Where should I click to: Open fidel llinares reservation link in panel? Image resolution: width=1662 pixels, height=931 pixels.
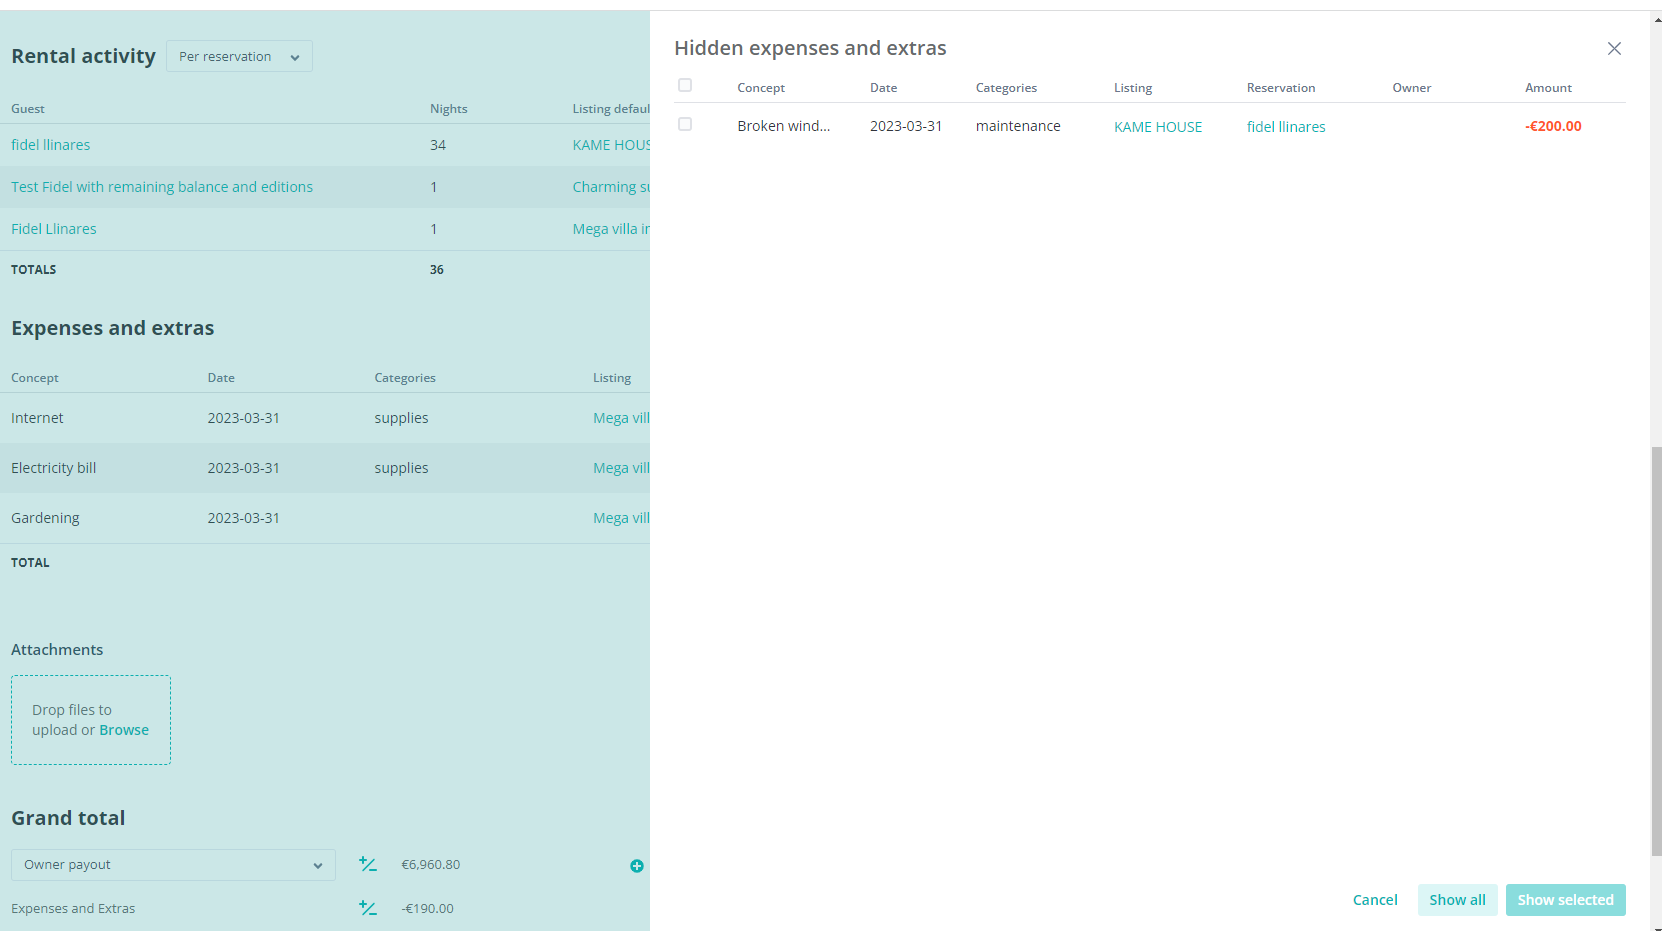pos(1286,127)
